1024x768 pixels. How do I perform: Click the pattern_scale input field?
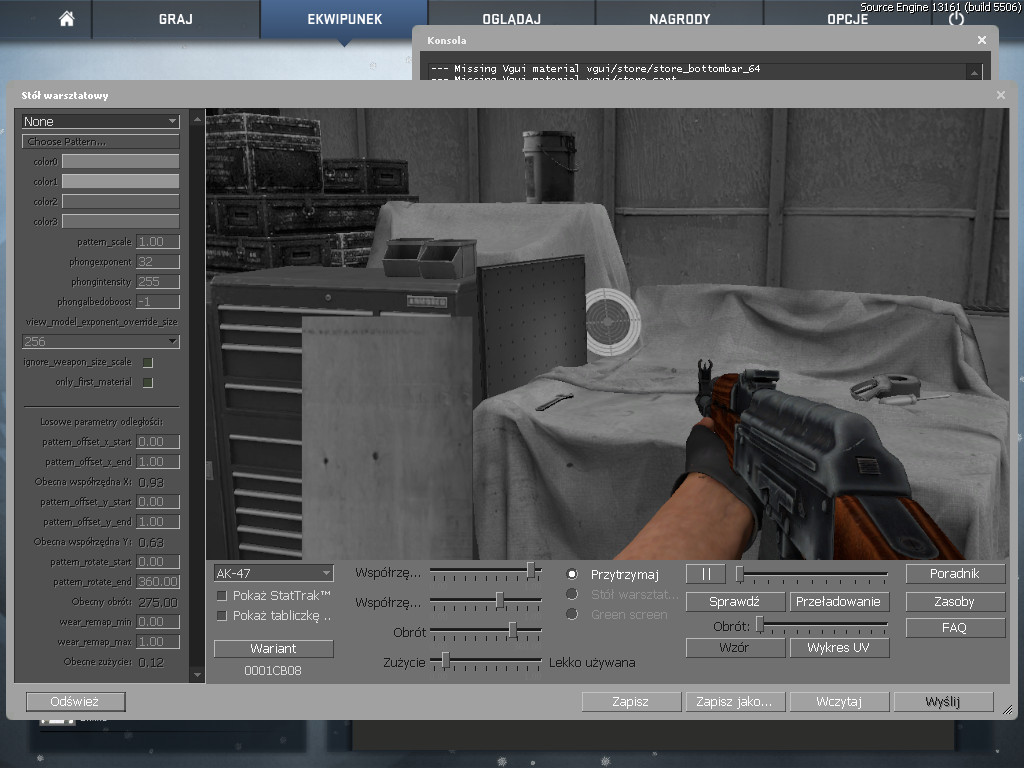[x=158, y=242]
